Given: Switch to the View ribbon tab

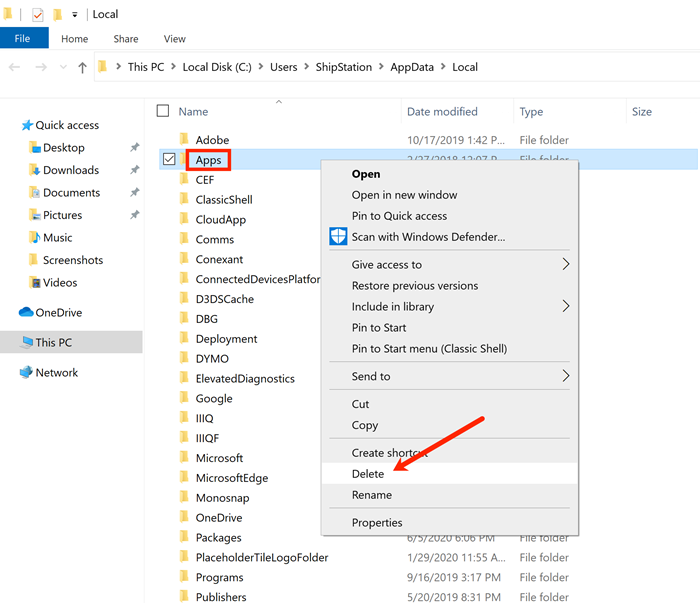Looking at the screenshot, I should point(175,39).
